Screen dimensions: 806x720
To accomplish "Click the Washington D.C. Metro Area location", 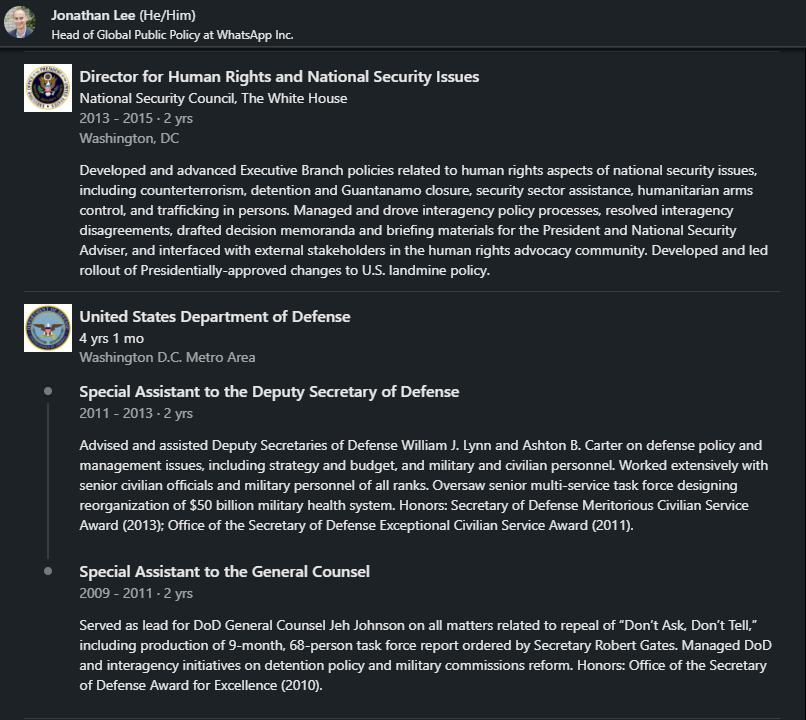I will click(167, 357).
